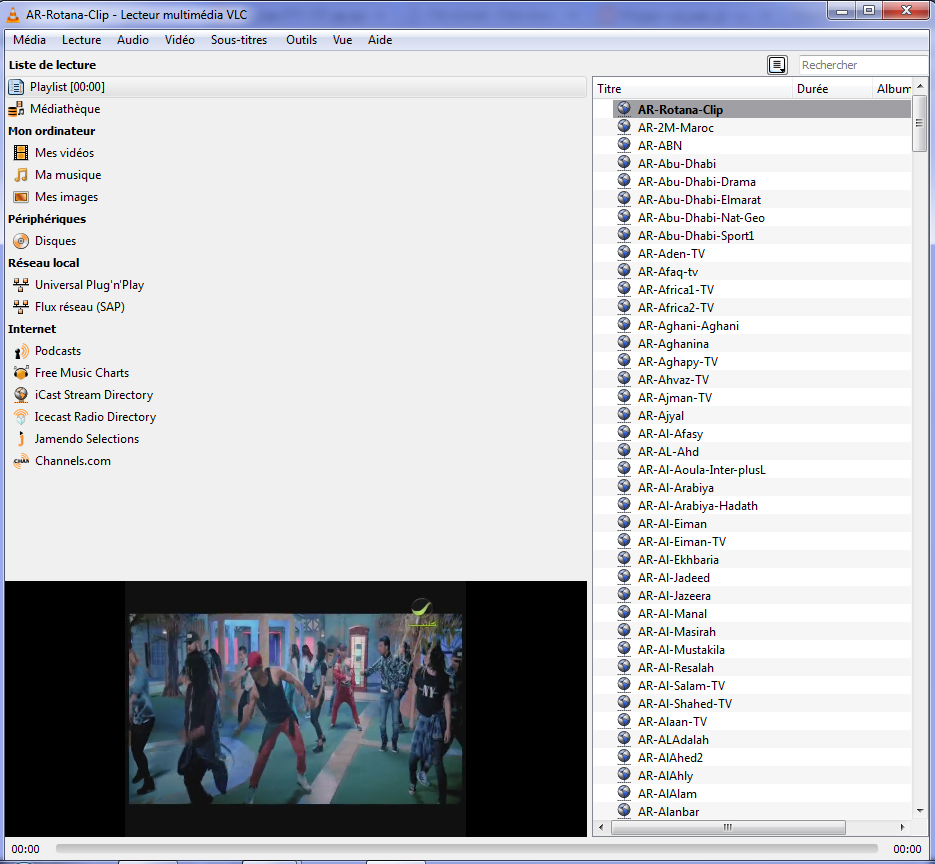The height and width of the screenshot is (864, 935).
Task: Click the Ma musique note icon
Action: click(21, 175)
